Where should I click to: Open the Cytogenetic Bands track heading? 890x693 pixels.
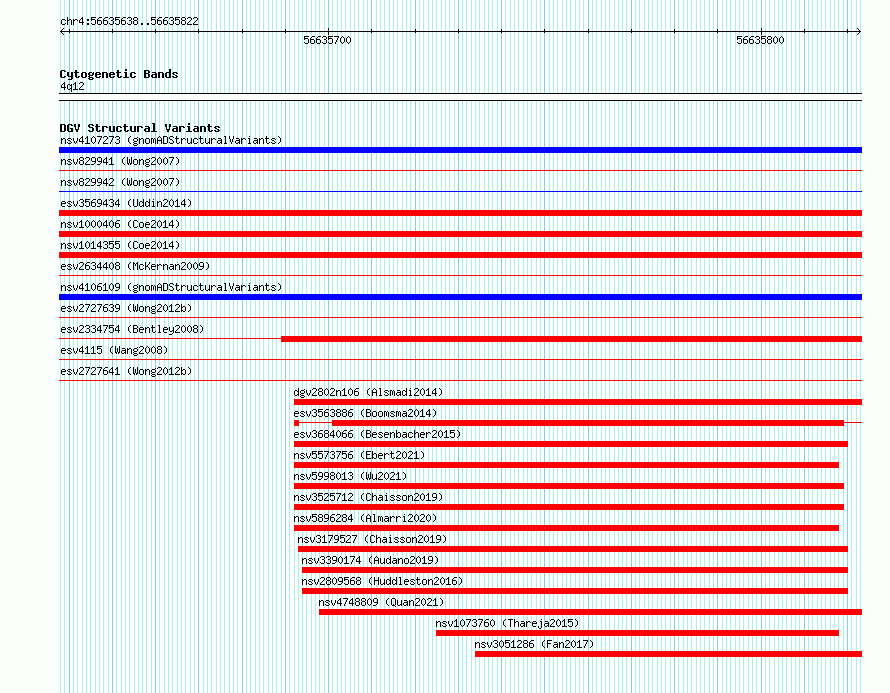point(119,74)
